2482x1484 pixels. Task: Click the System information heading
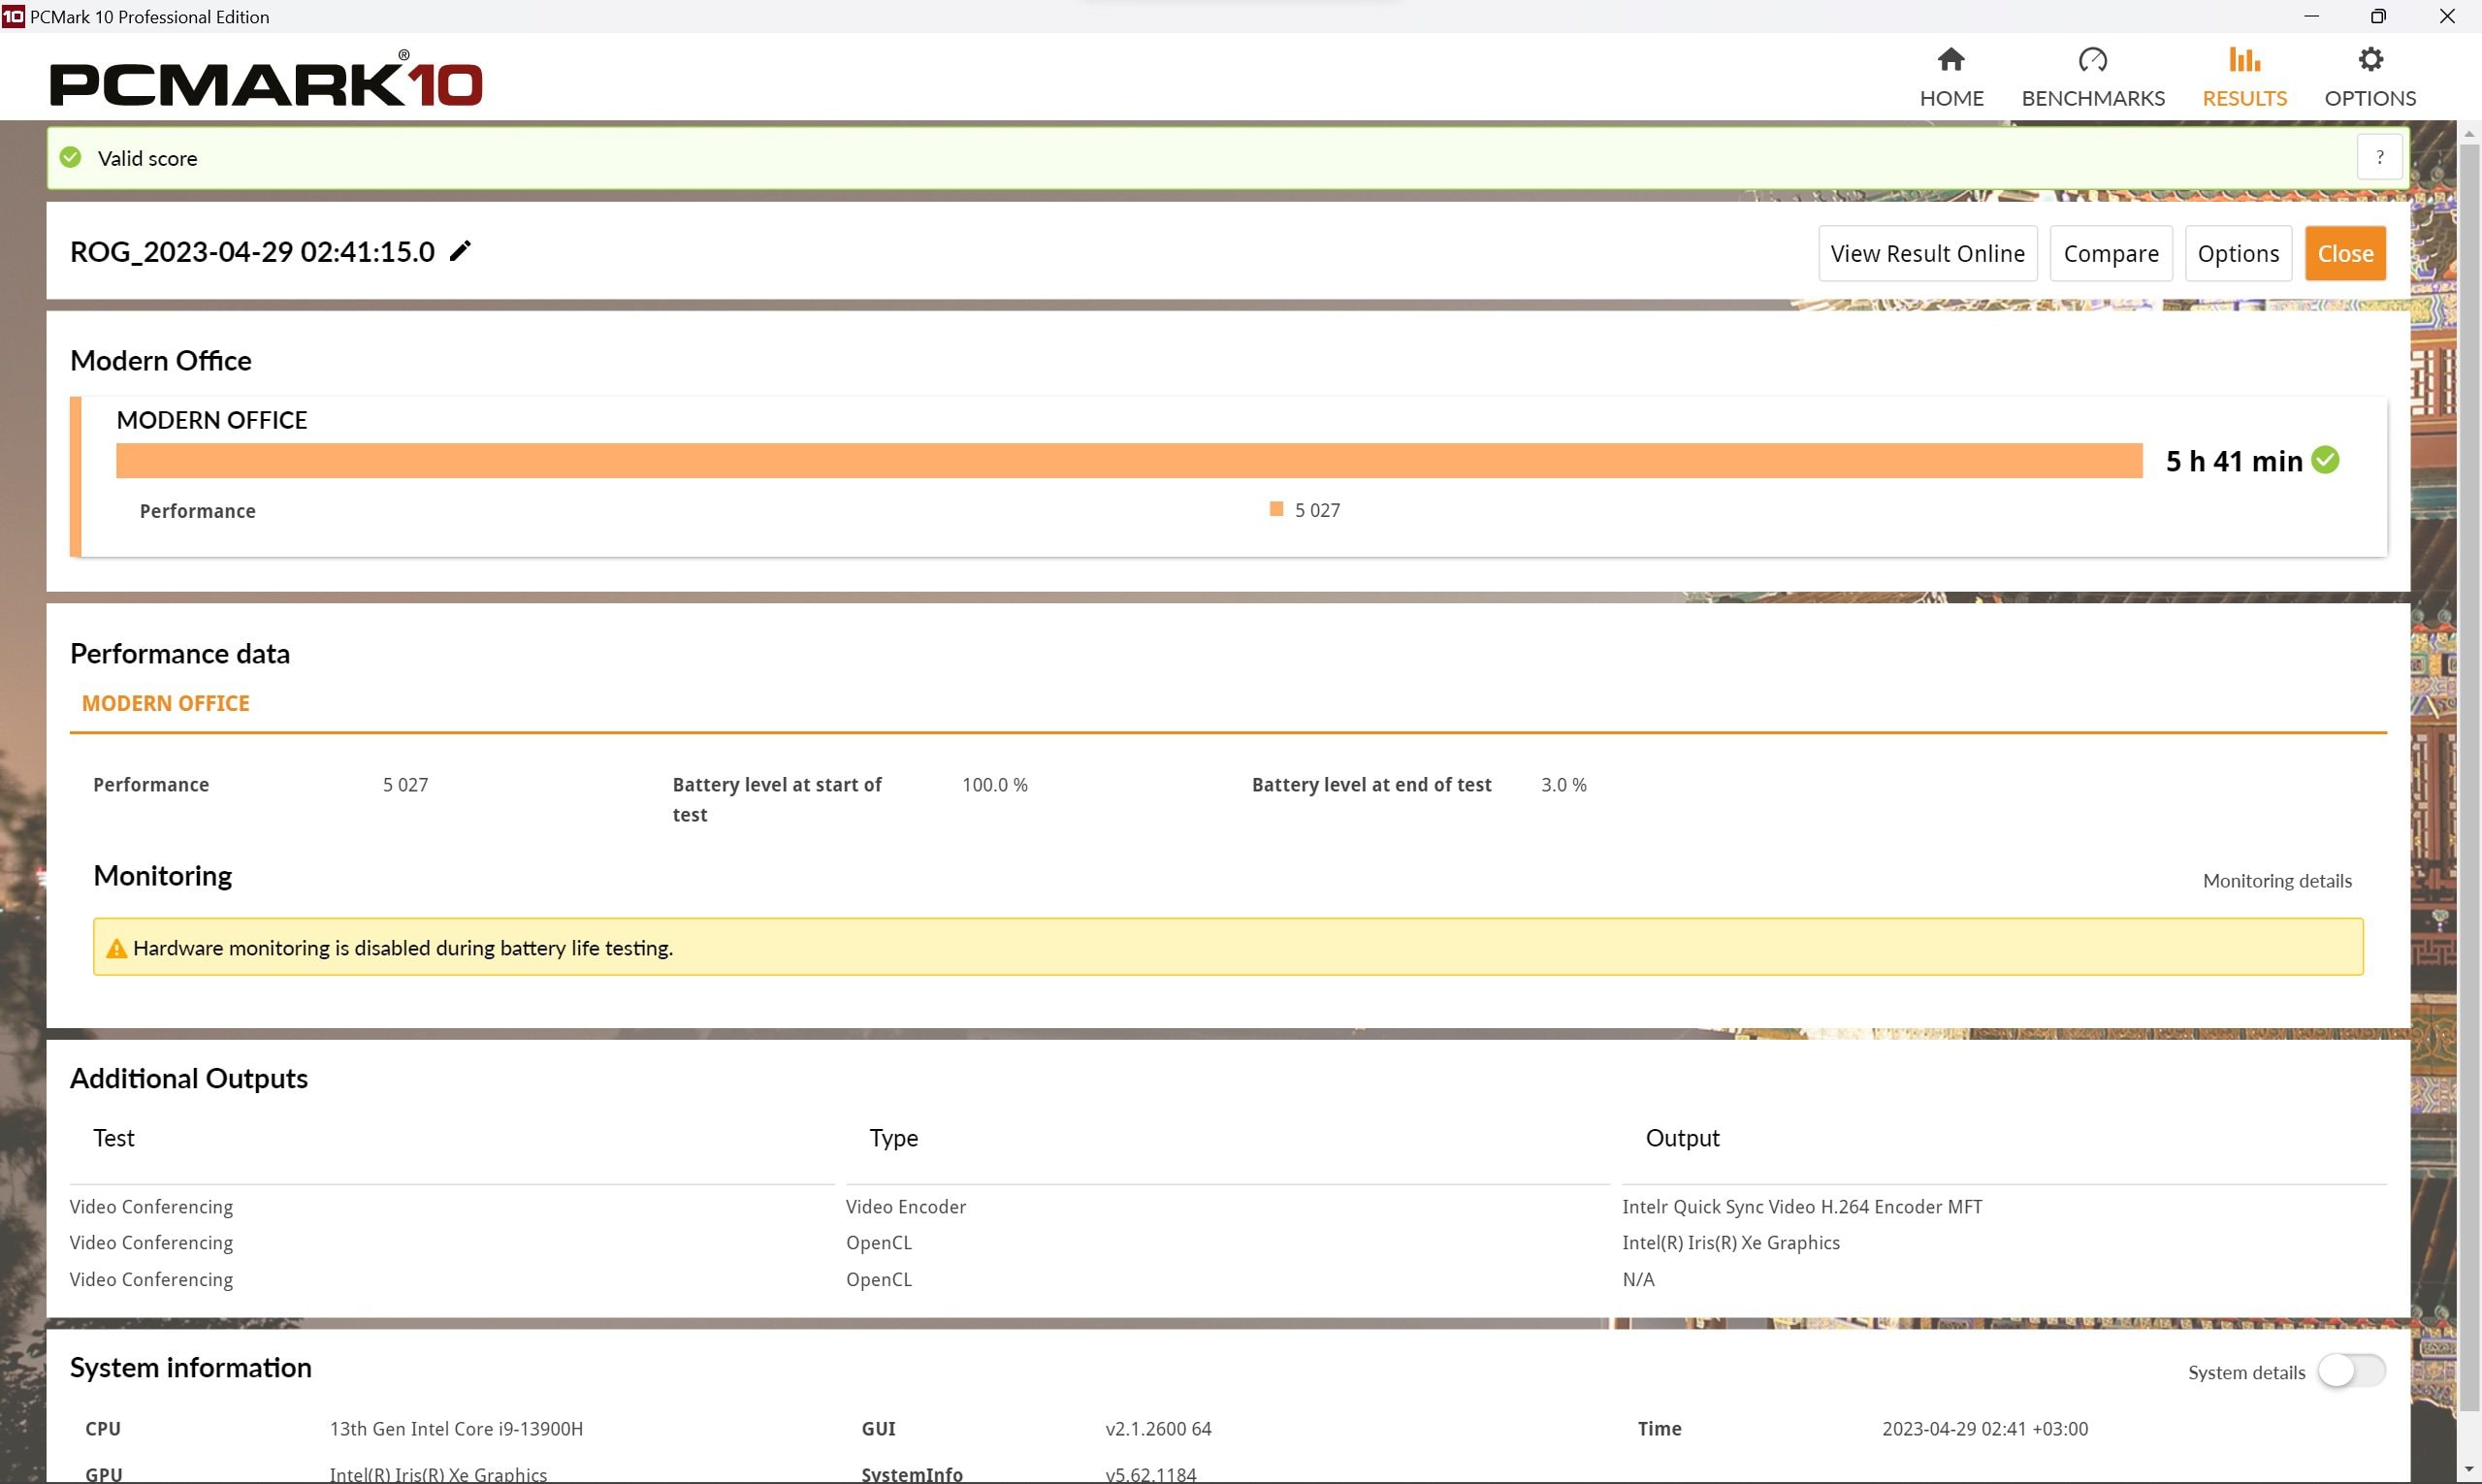[191, 1367]
